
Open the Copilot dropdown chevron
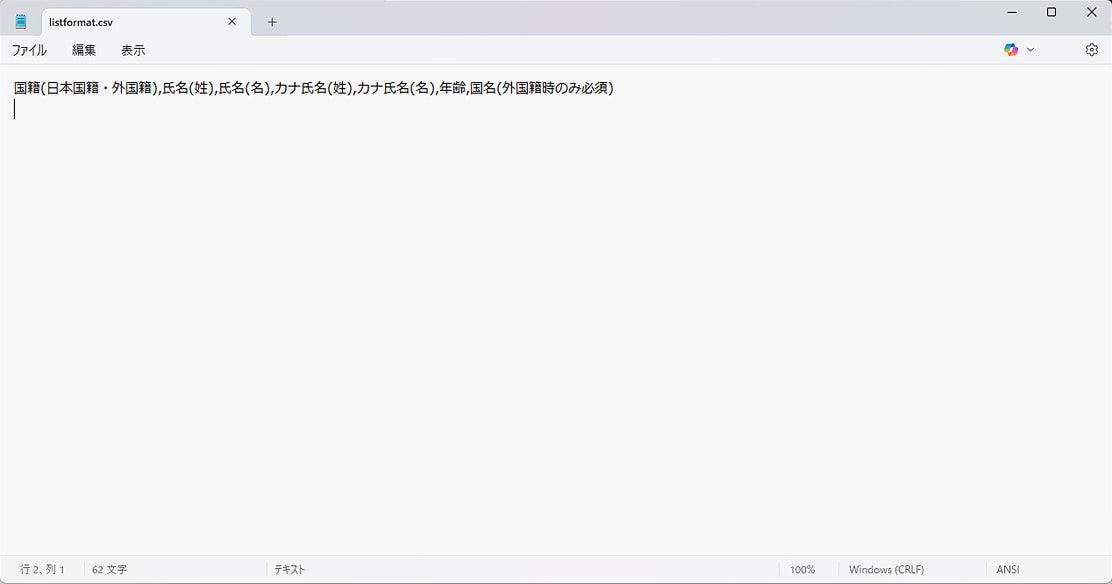coord(1028,49)
